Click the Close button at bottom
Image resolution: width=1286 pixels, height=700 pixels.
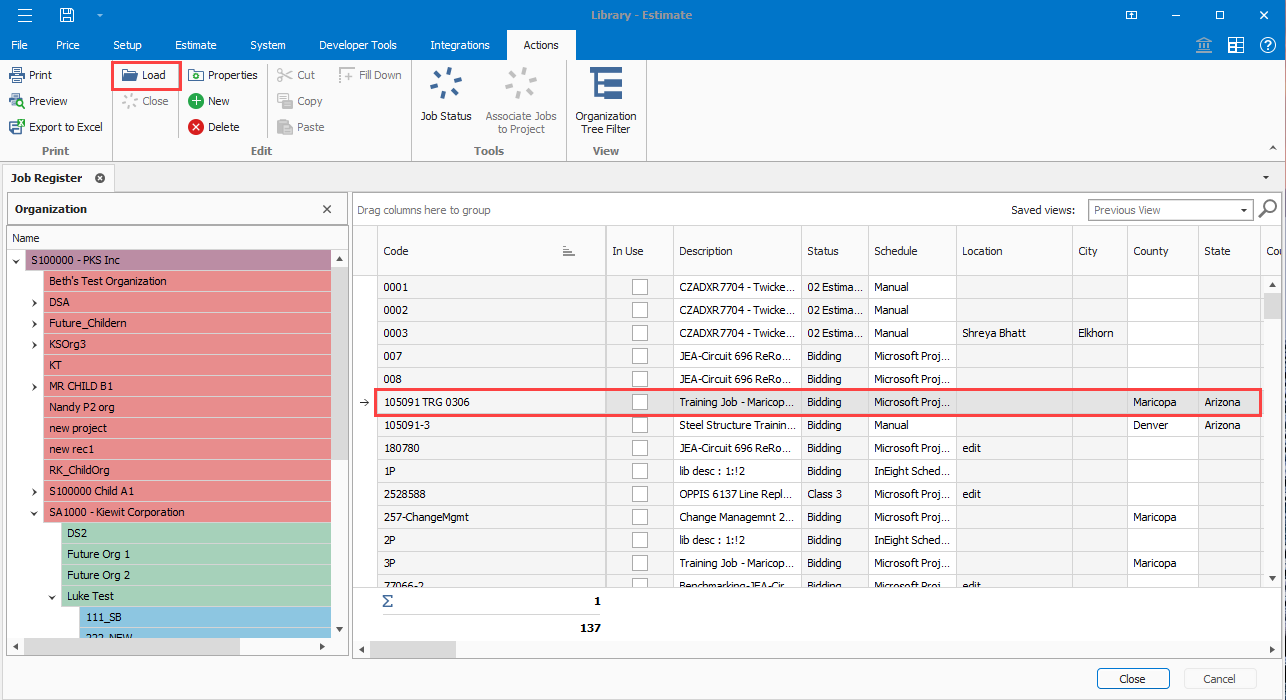click(x=1132, y=679)
